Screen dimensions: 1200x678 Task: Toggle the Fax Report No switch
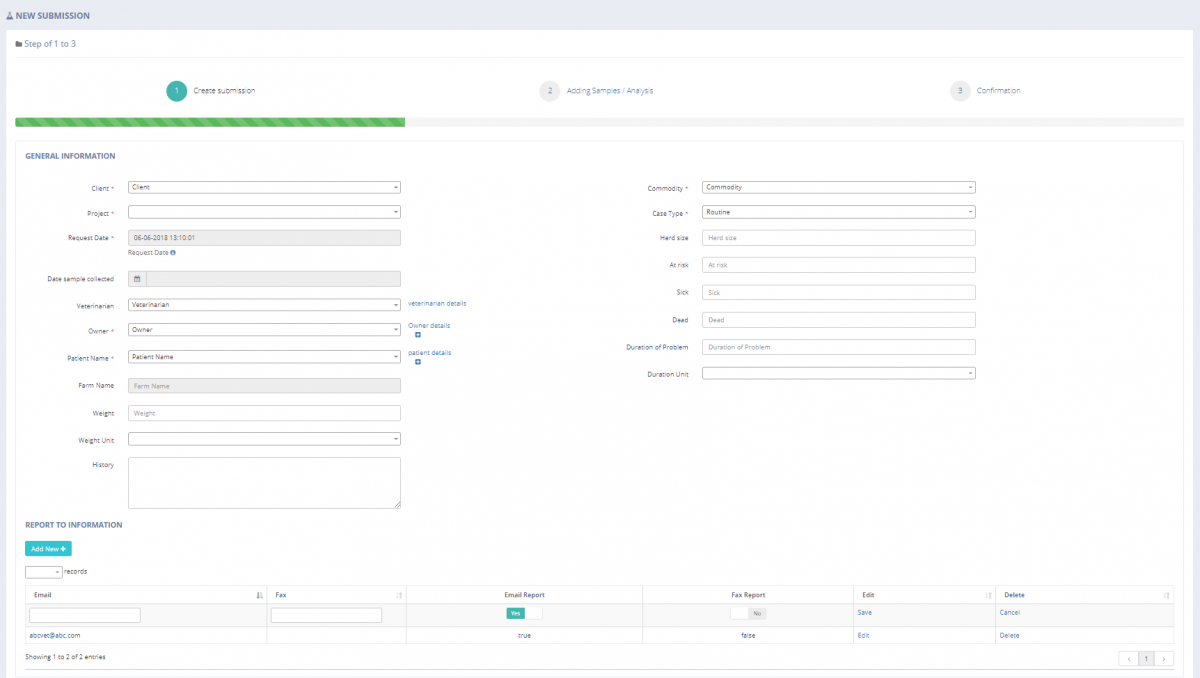(x=748, y=613)
